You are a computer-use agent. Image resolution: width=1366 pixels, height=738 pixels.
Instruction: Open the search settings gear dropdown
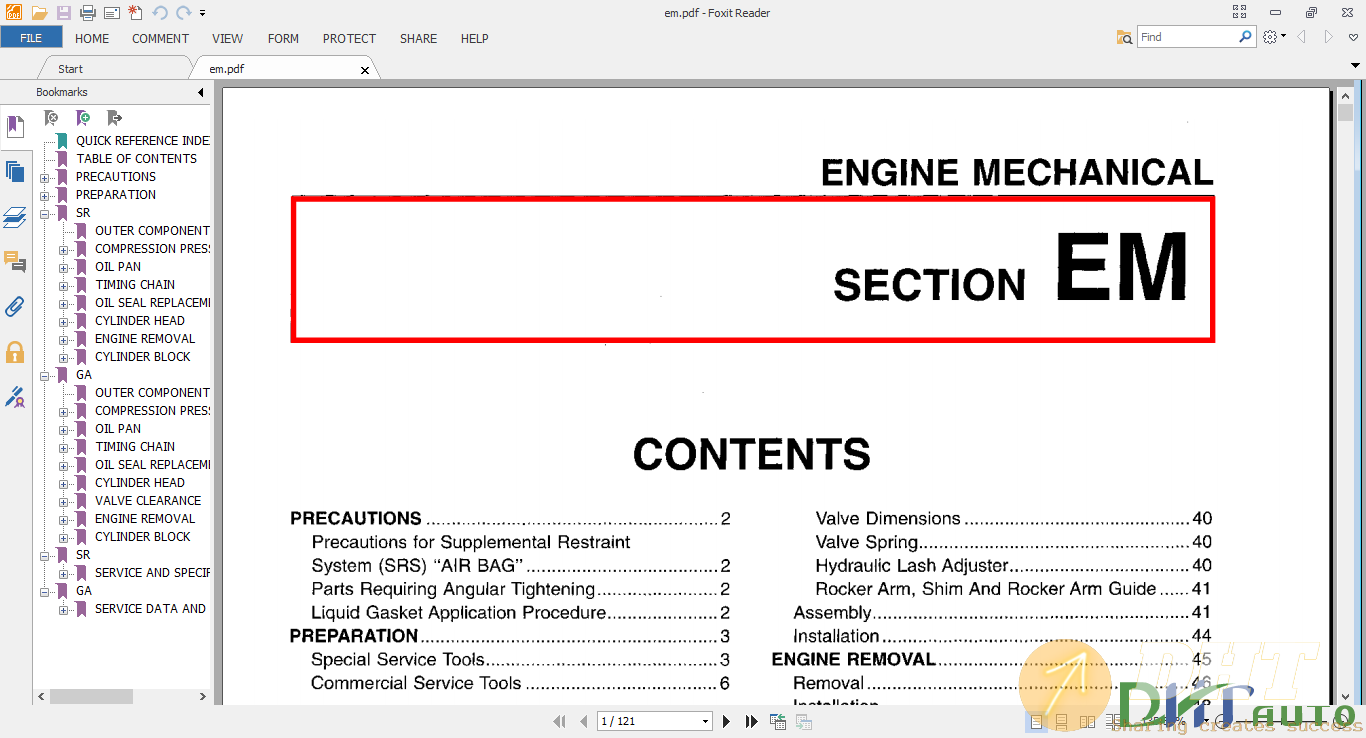1274,37
